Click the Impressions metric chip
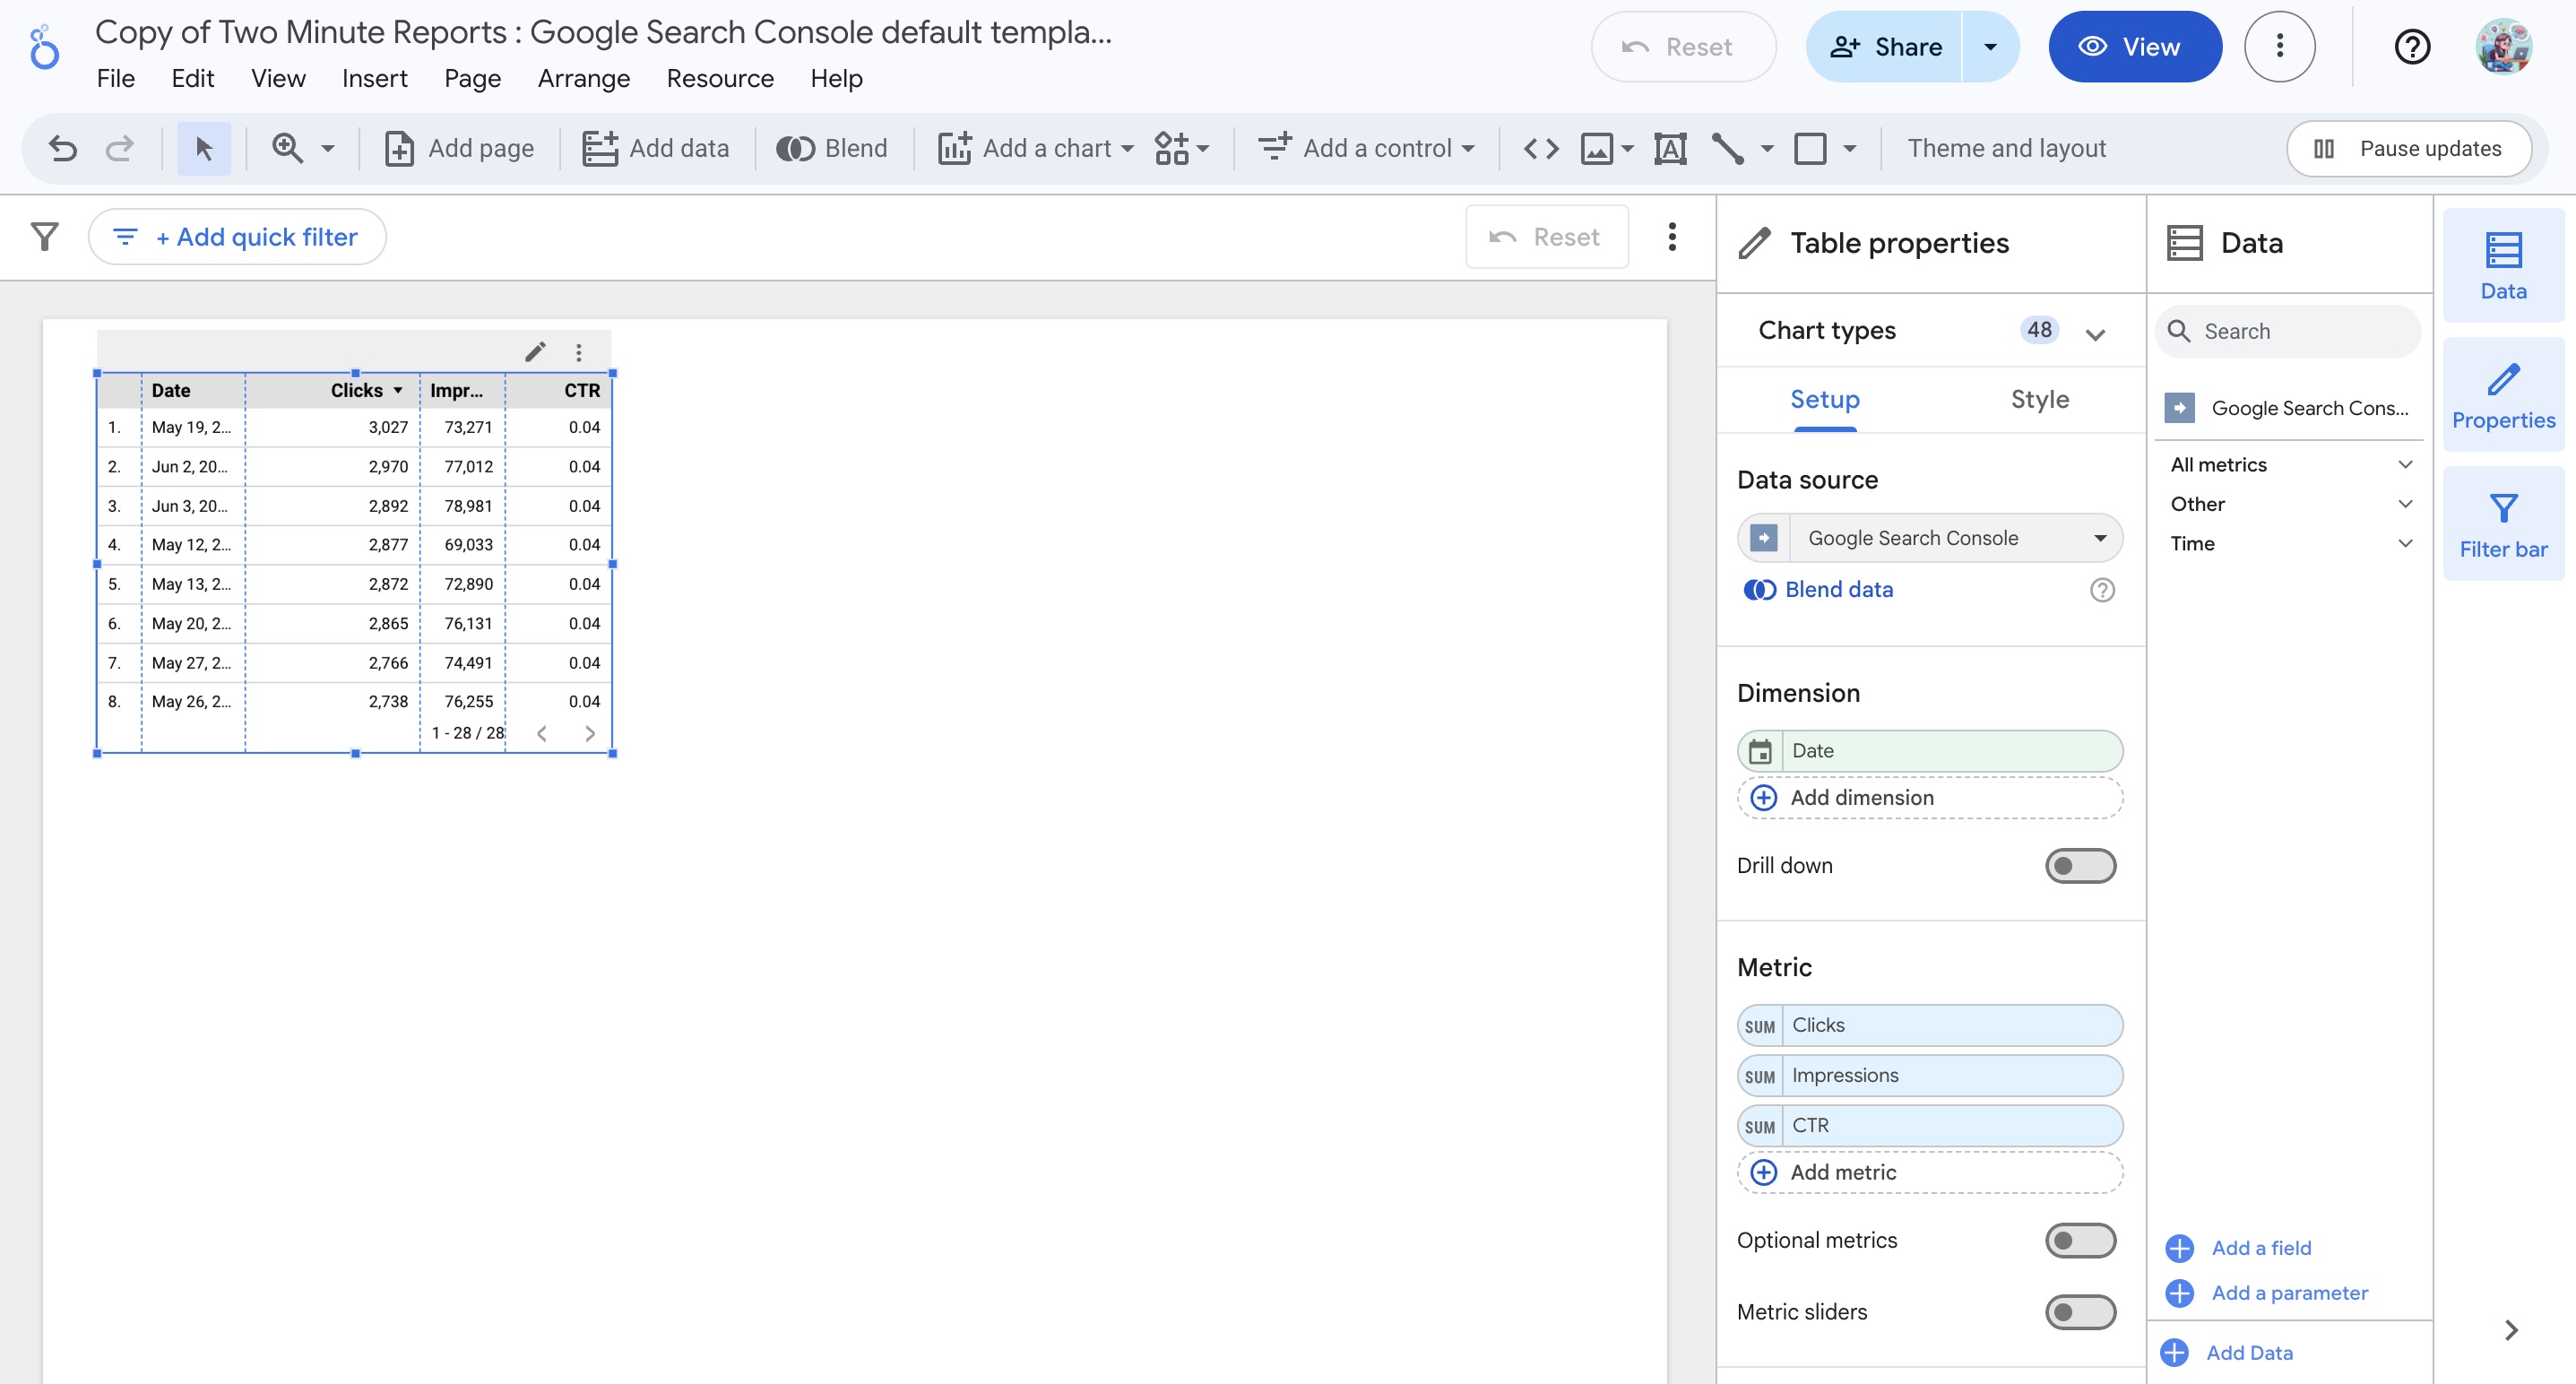This screenshot has width=2576, height=1384. coord(1930,1076)
